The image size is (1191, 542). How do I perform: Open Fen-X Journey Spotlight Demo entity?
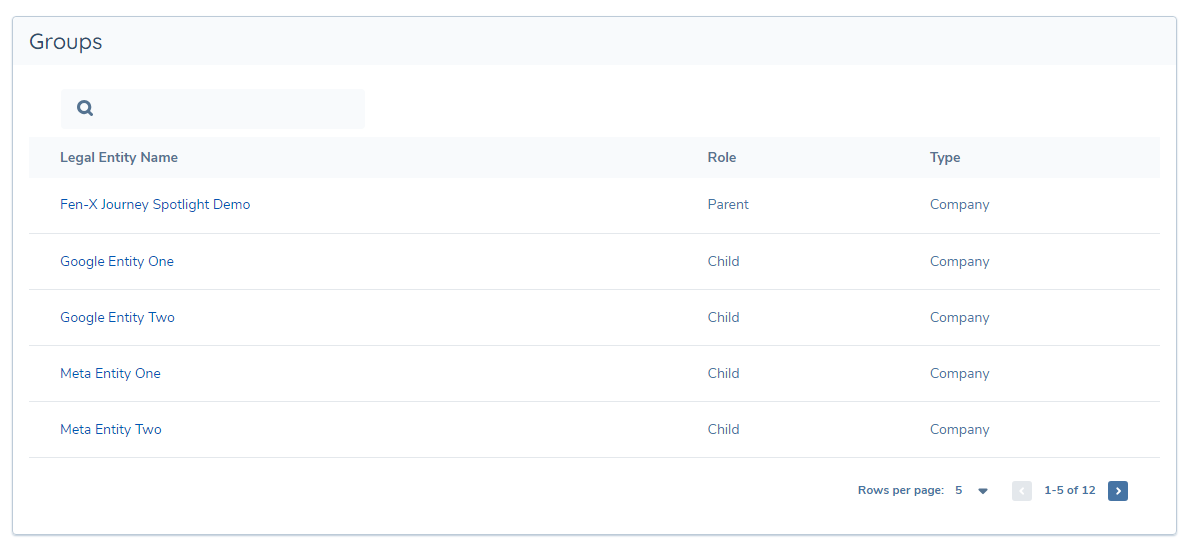click(x=155, y=205)
